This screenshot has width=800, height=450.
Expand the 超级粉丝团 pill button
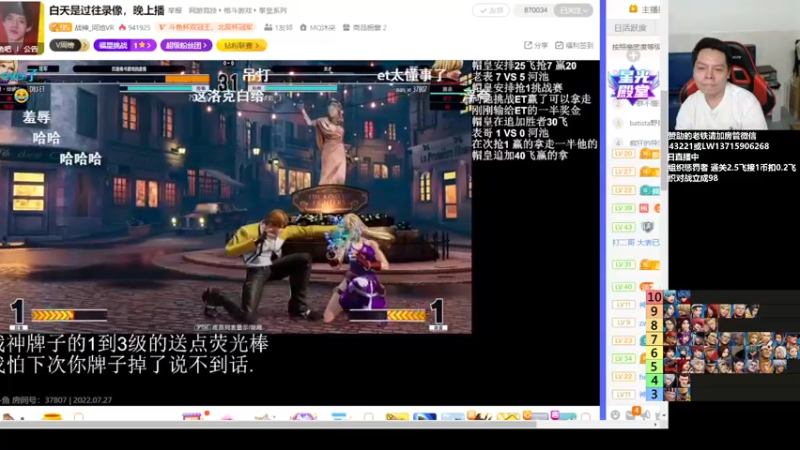[x=186, y=45]
